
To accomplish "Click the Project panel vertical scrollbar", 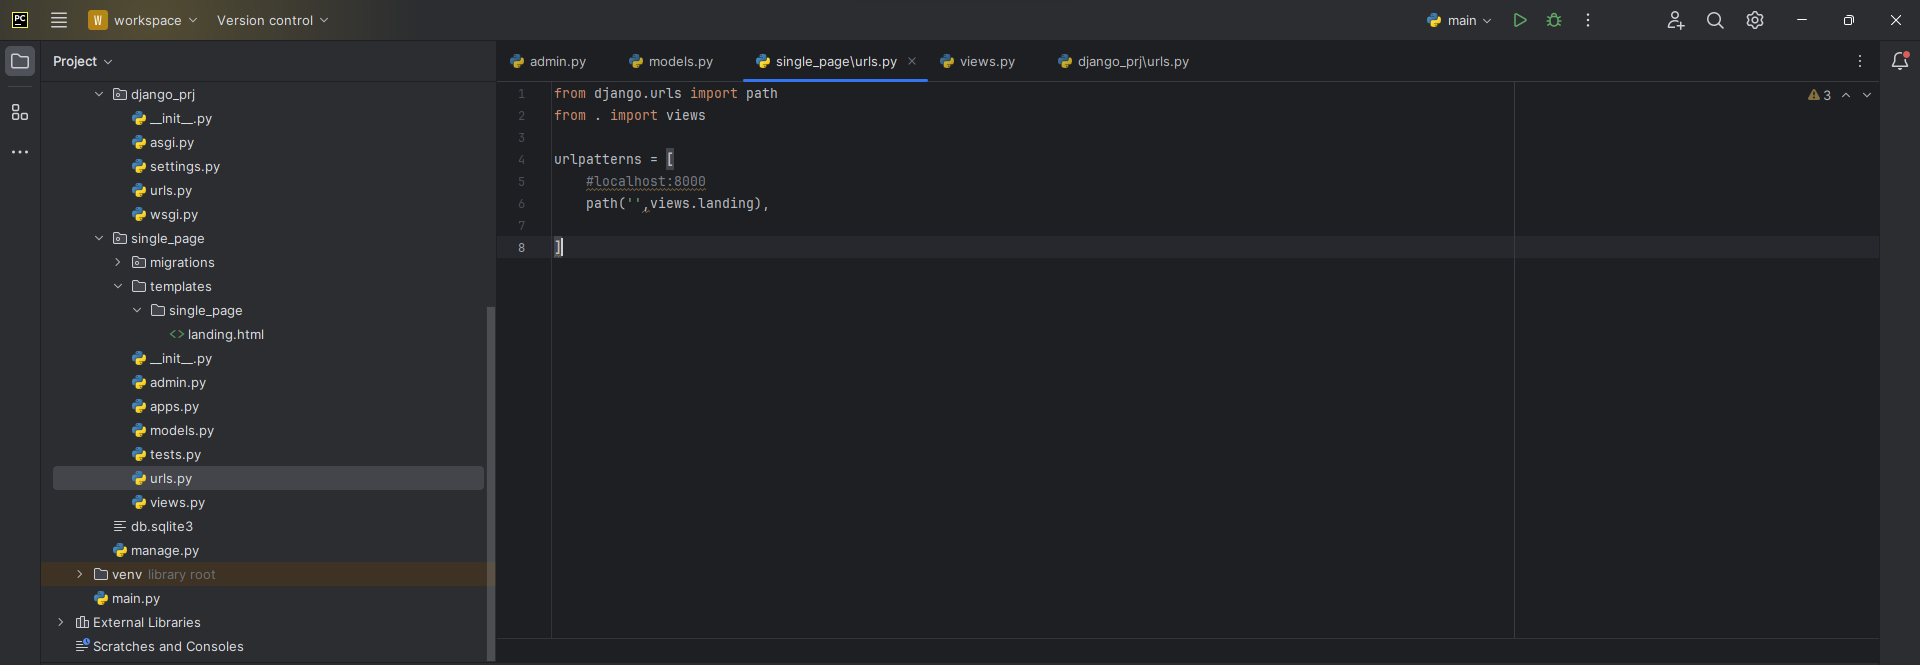I will tap(490, 483).
